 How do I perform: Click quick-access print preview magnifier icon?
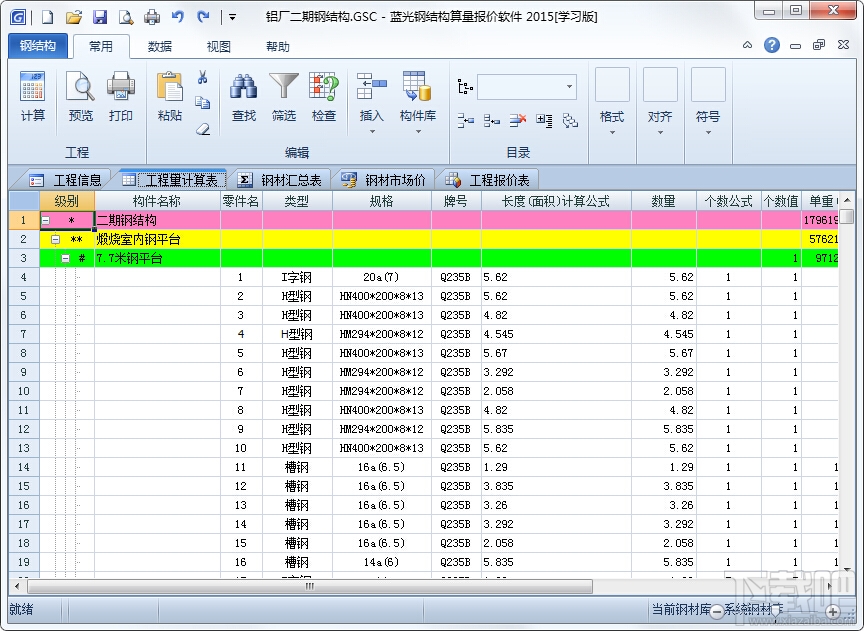click(x=126, y=17)
